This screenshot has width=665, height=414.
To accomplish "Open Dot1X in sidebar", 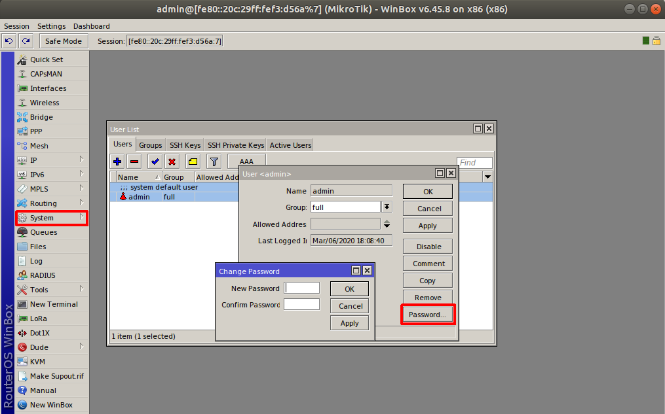I will click(x=52, y=333).
